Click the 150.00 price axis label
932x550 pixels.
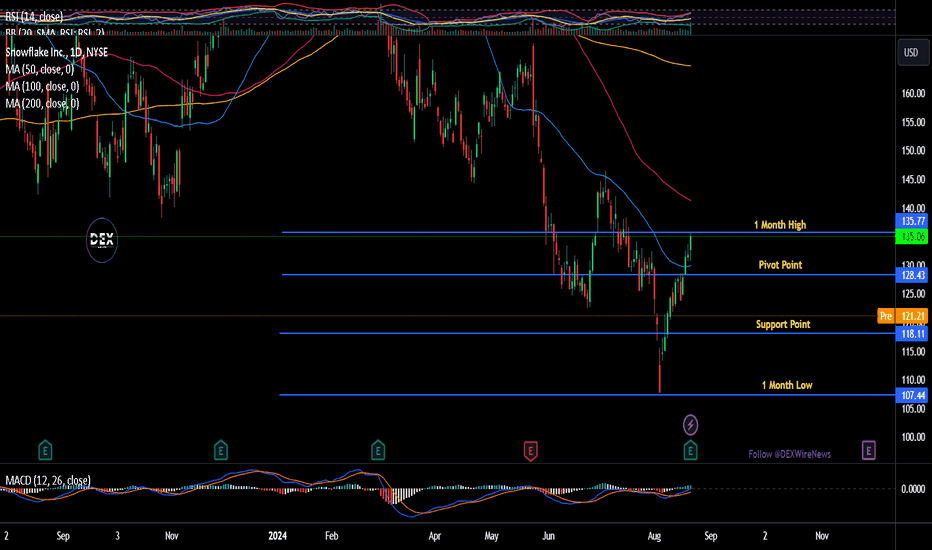[913, 150]
